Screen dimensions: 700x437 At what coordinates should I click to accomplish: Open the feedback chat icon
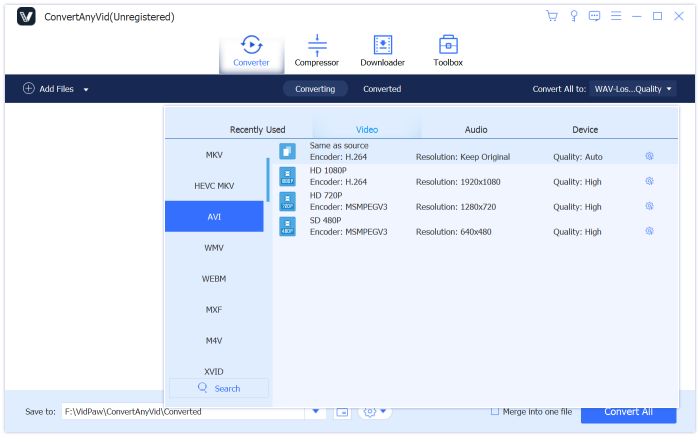[594, 16]
